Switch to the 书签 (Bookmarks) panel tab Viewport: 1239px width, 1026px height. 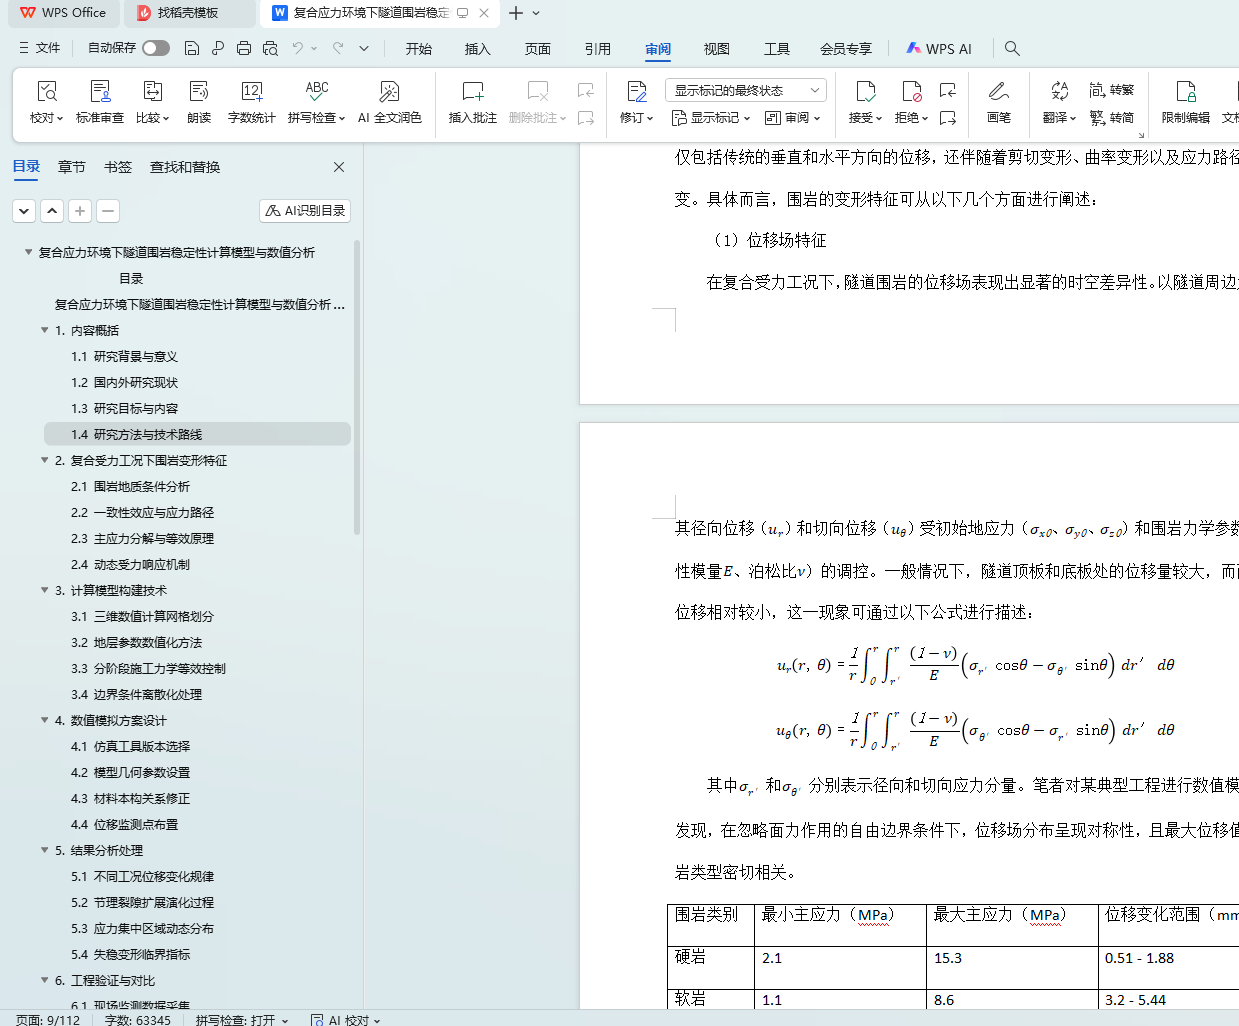click(x=118, y=167)
